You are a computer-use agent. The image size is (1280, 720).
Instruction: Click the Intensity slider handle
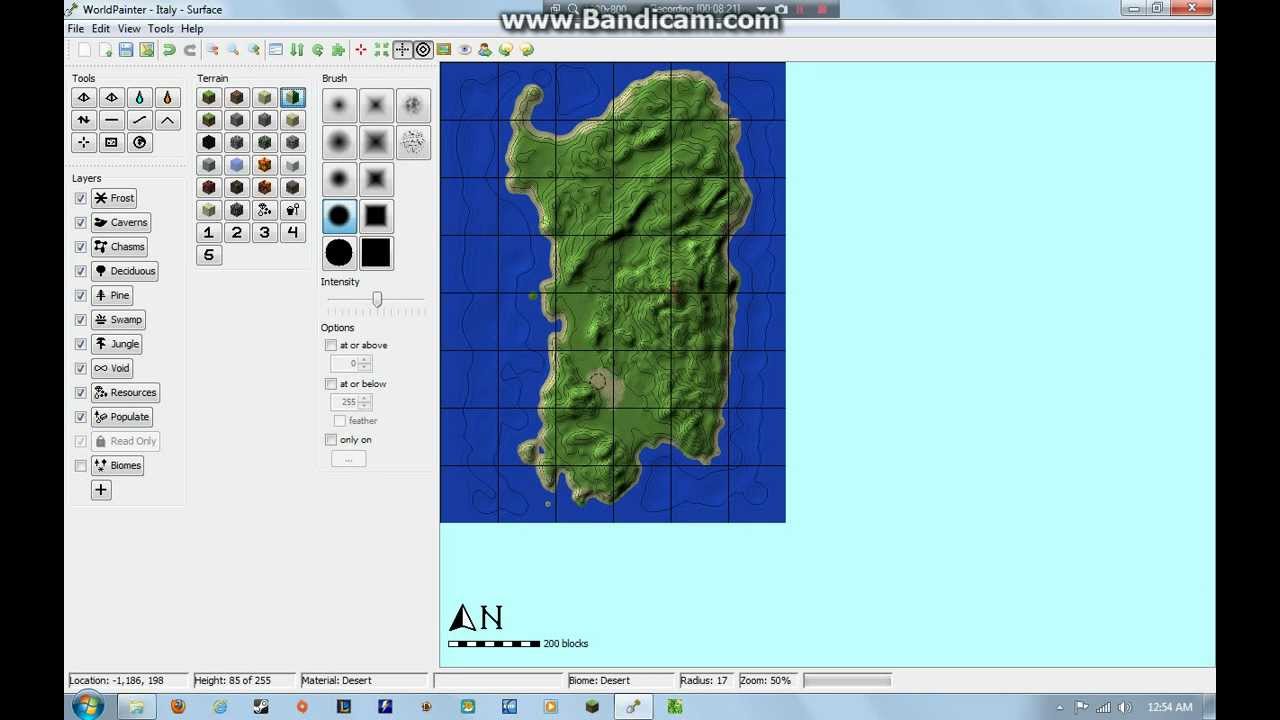(377, 299)
